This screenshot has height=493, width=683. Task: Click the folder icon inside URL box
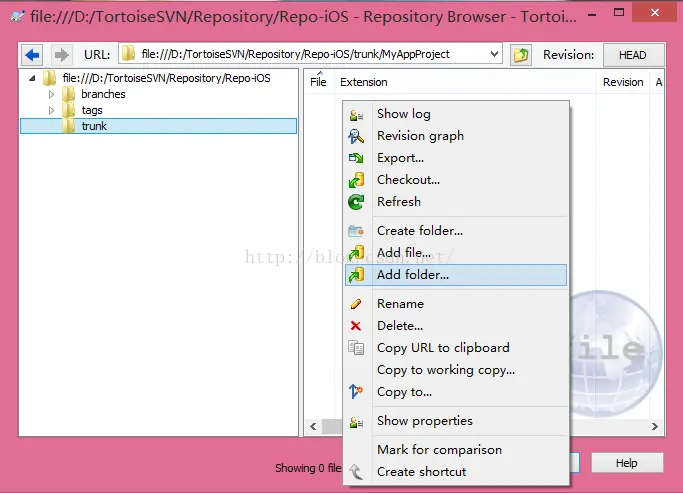[x=128, y=54]
